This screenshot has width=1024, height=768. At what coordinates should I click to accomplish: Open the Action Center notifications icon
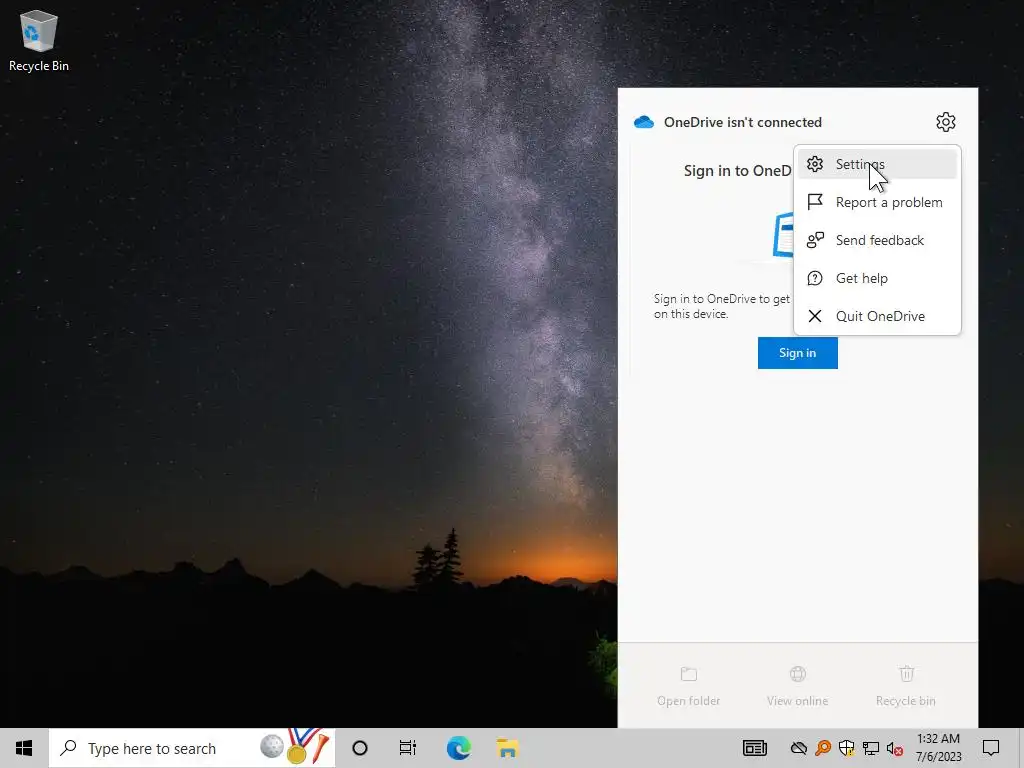(991, 748)
